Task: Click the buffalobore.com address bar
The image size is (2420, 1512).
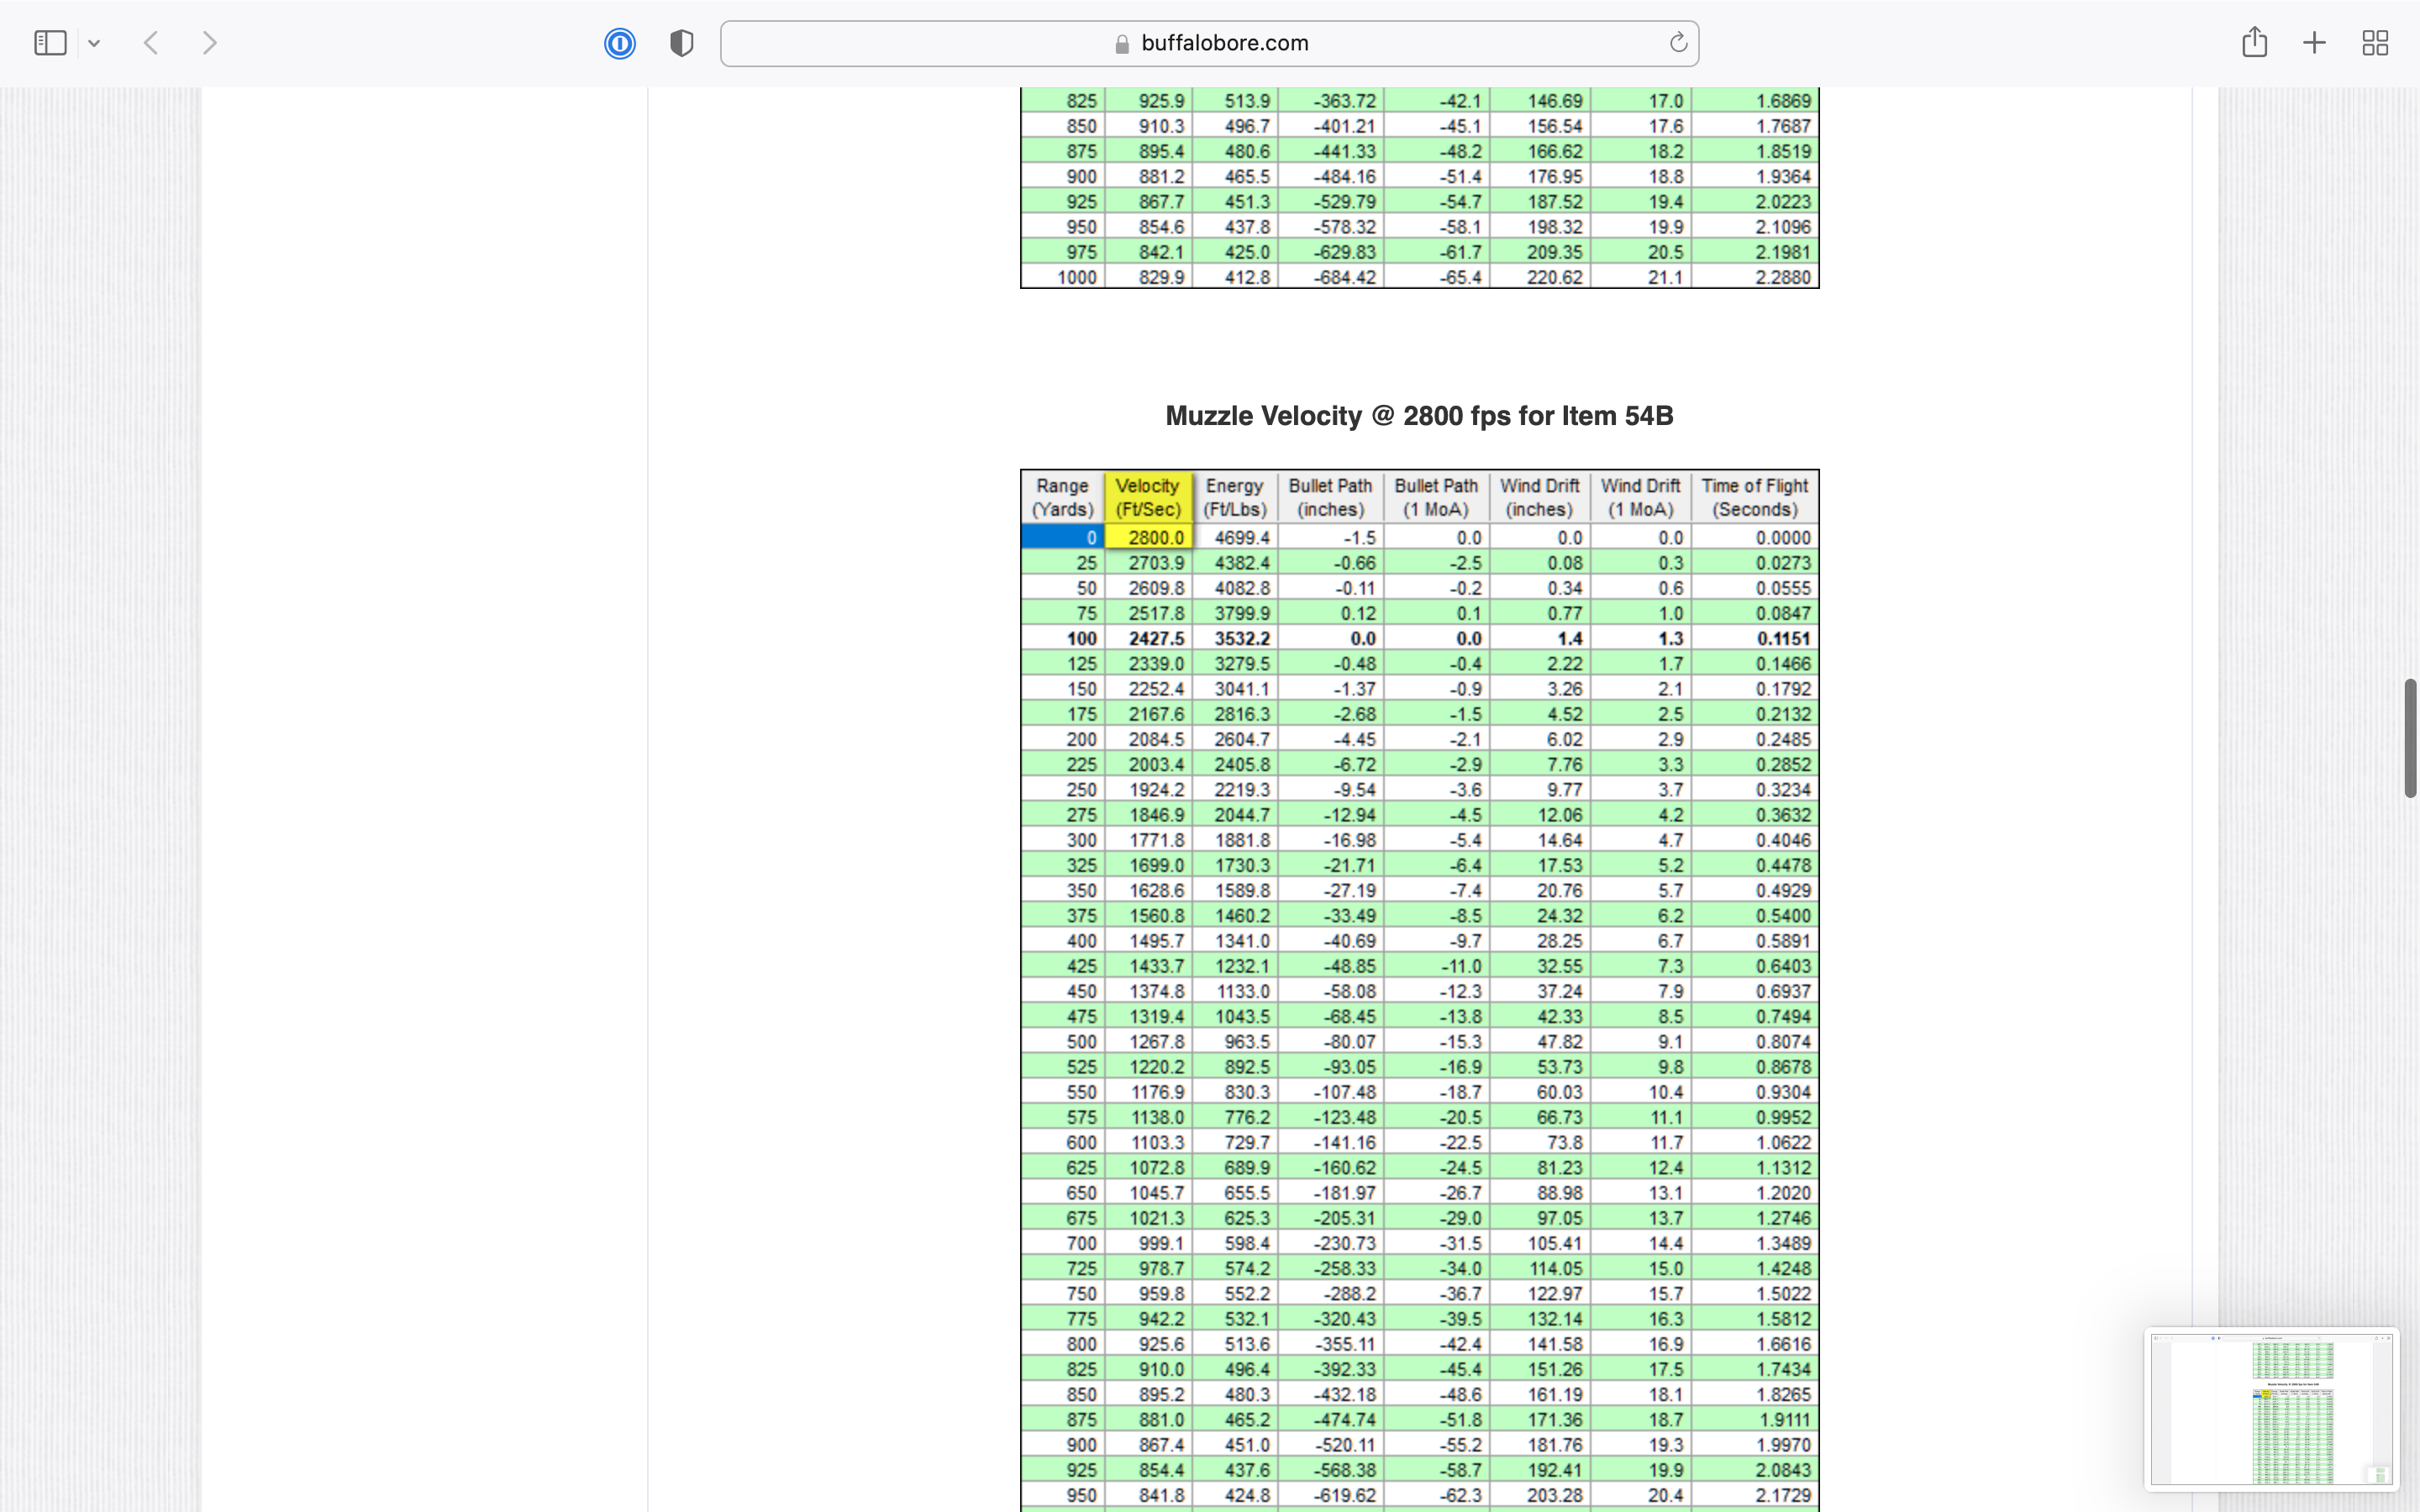Action: click(x=1209, y=43)
